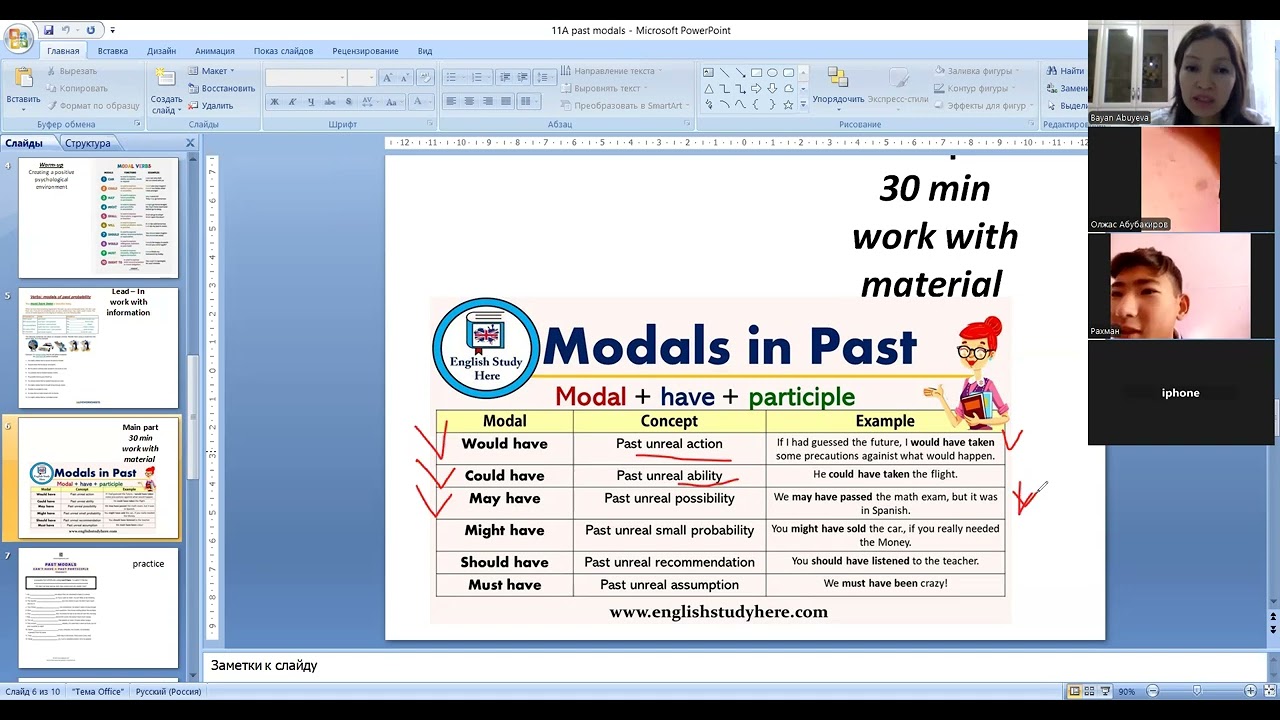Save the presentation via quick access toolbar
Image resolution: width=1280 pixels, height=720 pixels.
click(x=48, y=30)
